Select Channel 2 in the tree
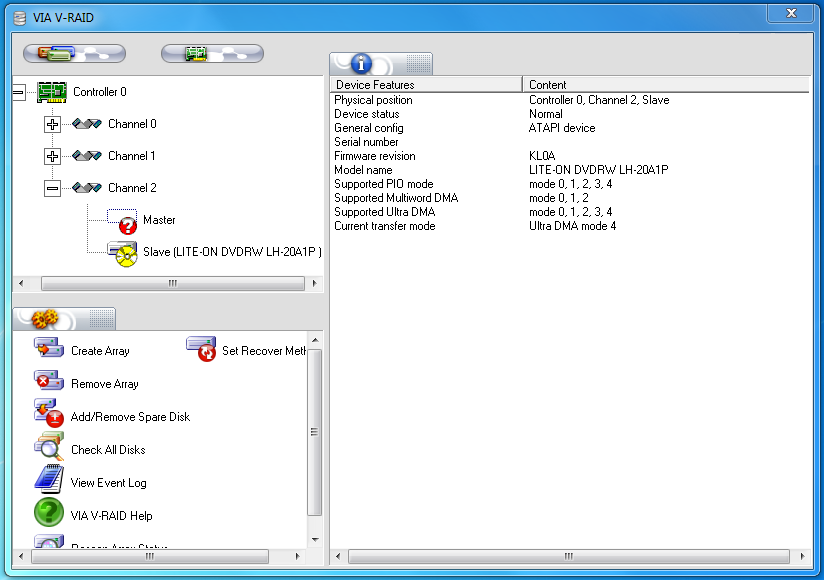Screen dimensions: 824x580 coord(132,188)
